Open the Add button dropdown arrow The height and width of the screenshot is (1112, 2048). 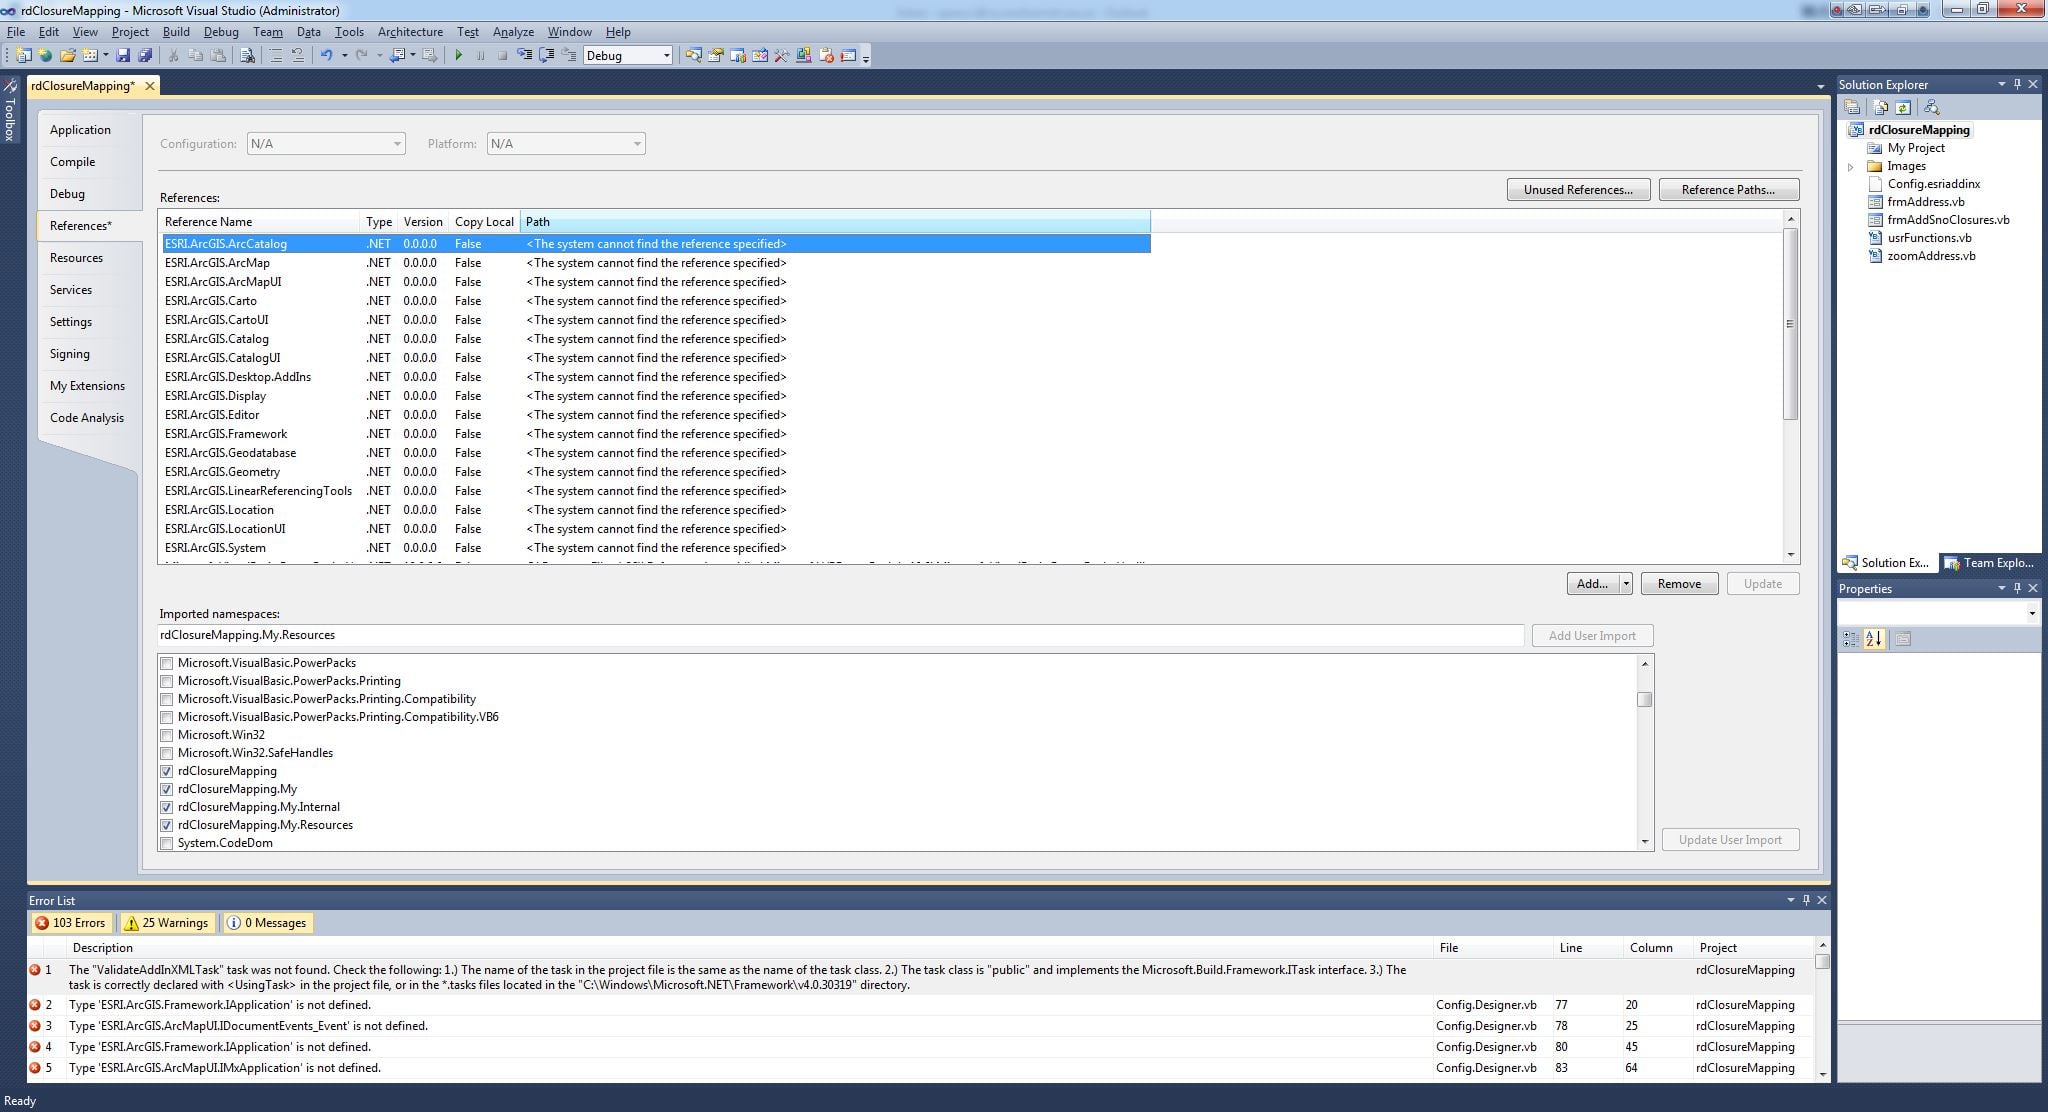[x=1626, y=584]
